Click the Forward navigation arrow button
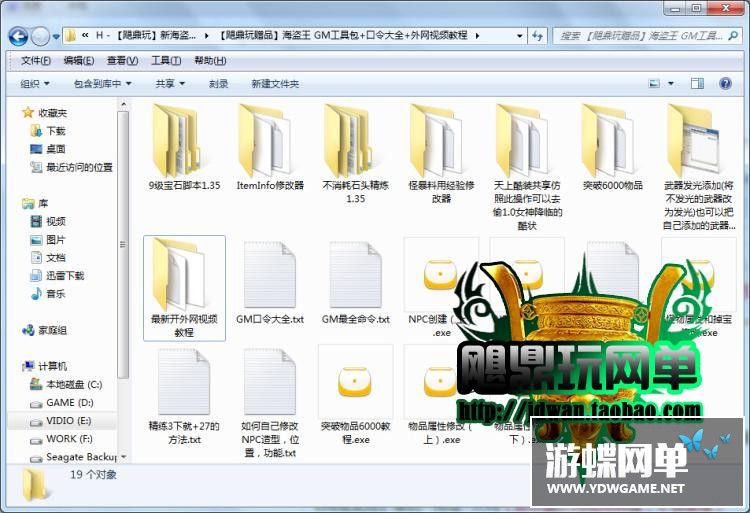This screenshot has height=513, width=750. click(40, 36)
